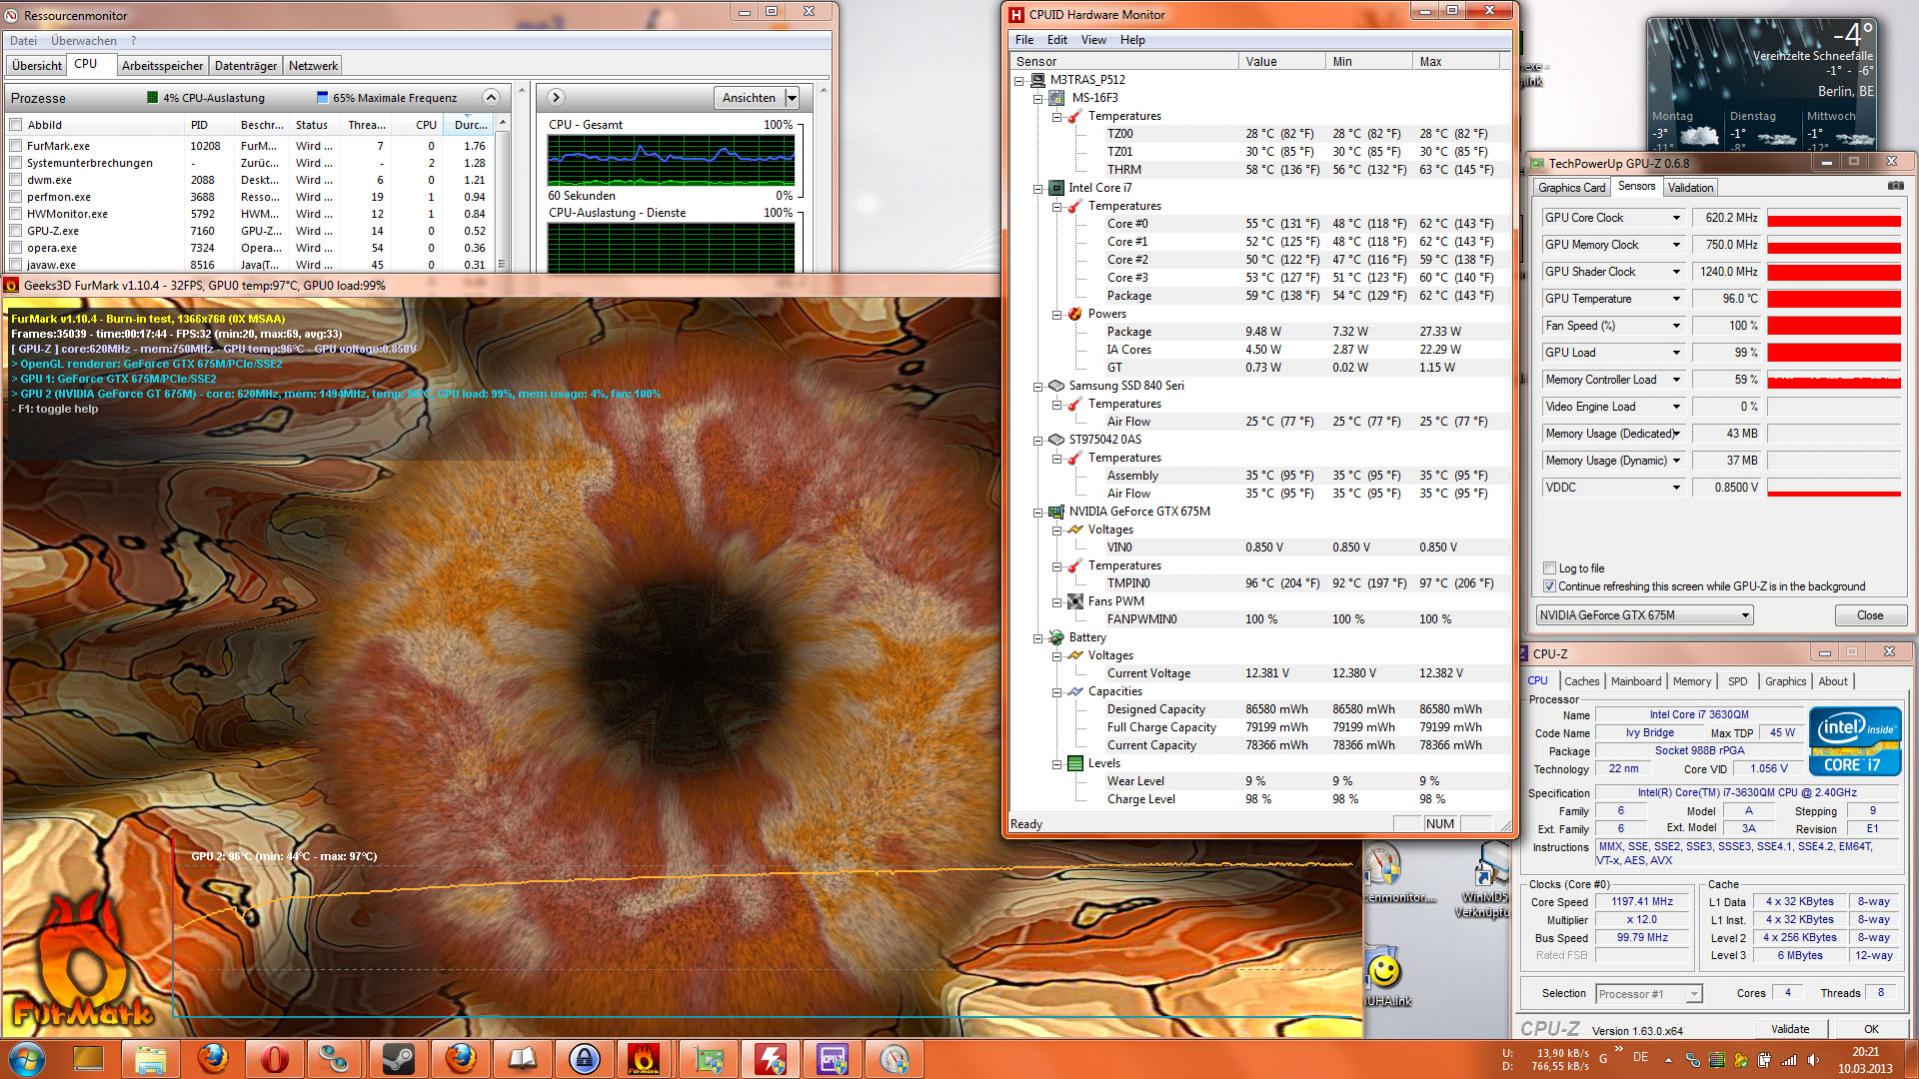Switch to the Netzwerk tab

pyautogui.click(x=313, y=66)
